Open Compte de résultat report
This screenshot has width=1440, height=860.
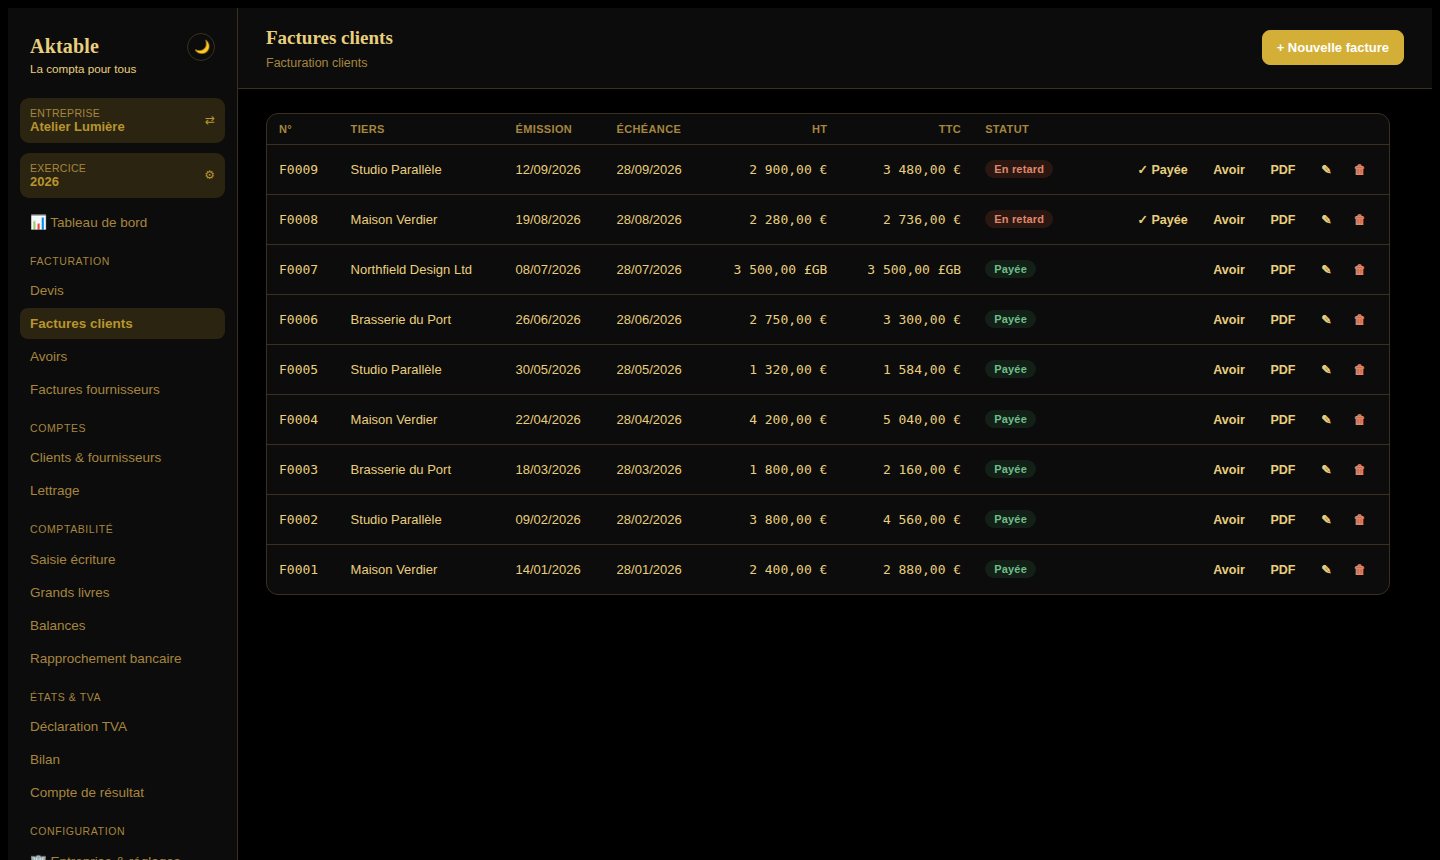click(x=122, y=792)
